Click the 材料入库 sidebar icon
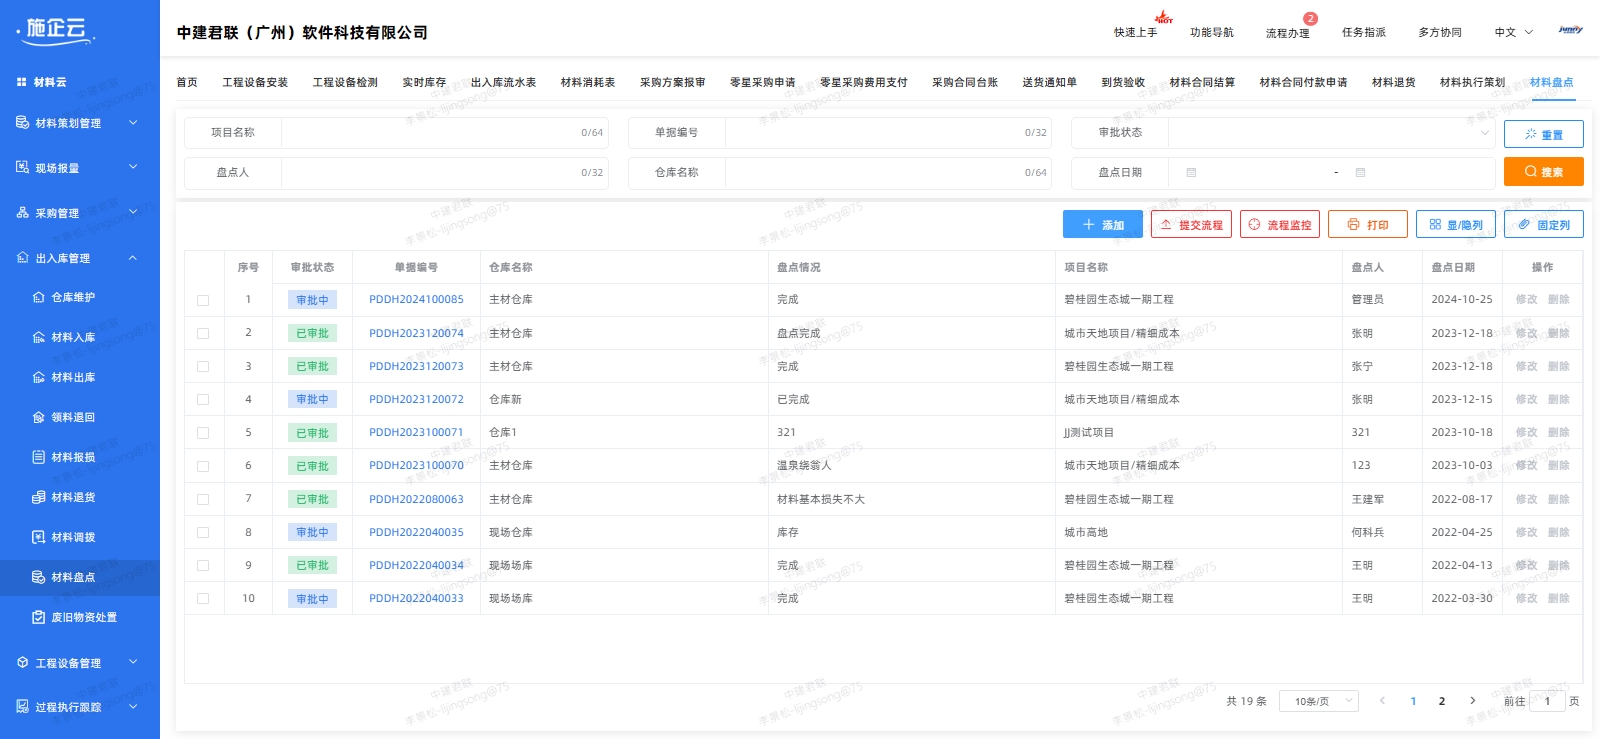This screenshot has width=1600, height=739. (x=38, y=337)
